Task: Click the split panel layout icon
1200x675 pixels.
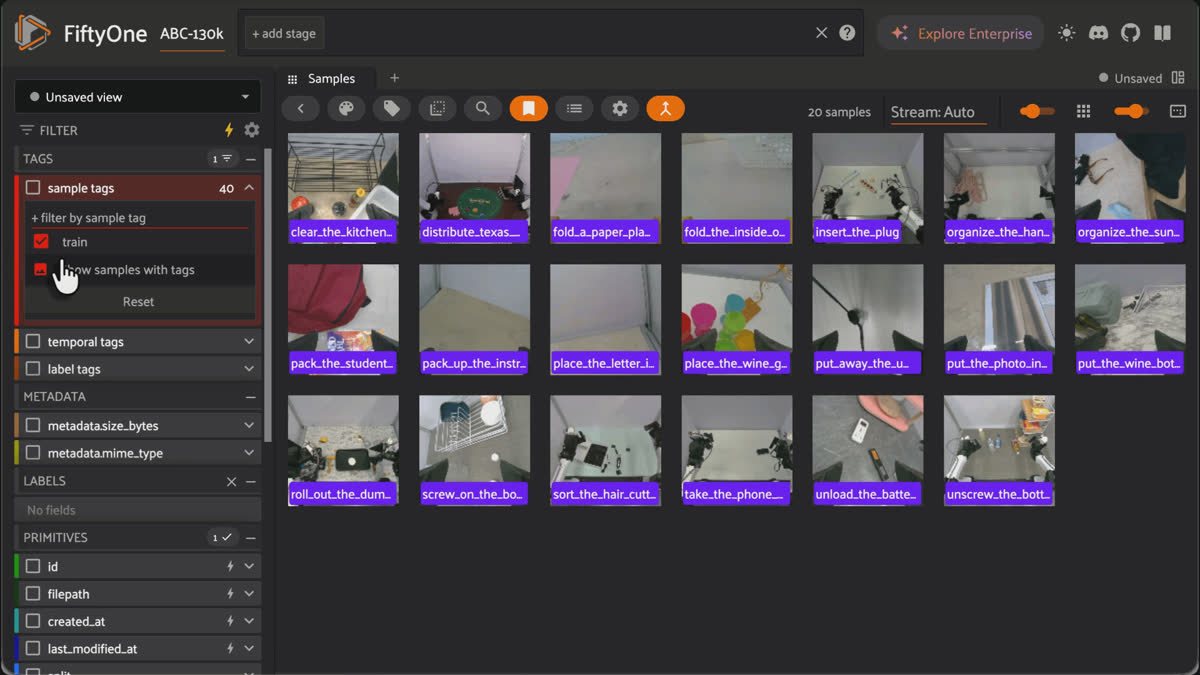Action: [1178, 78]
